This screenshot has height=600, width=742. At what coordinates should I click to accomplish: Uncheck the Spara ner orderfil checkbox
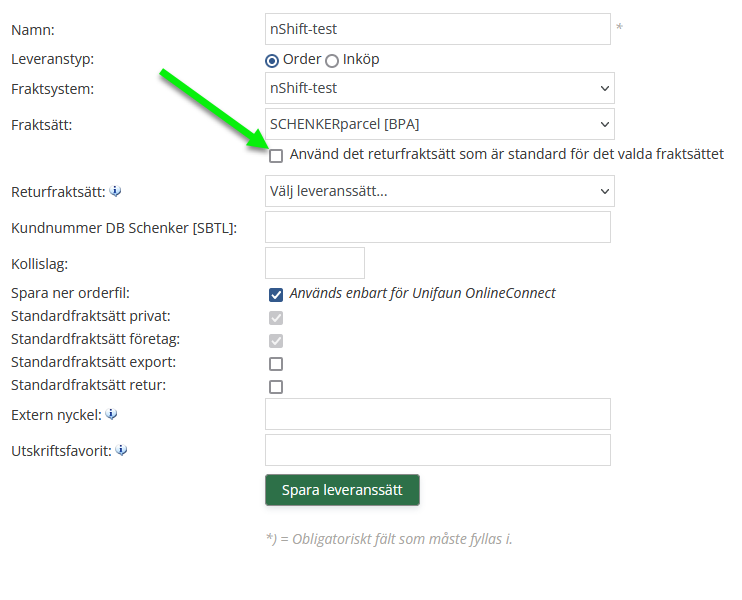click(276, 294)
